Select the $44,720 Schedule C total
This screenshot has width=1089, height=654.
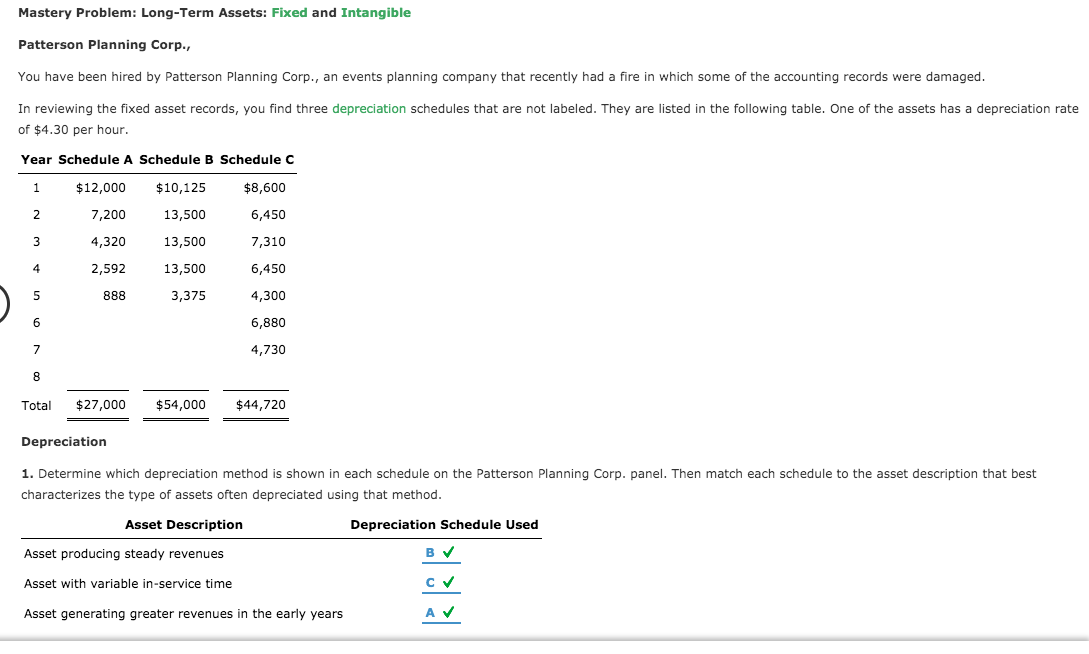(x=257, y=404)
